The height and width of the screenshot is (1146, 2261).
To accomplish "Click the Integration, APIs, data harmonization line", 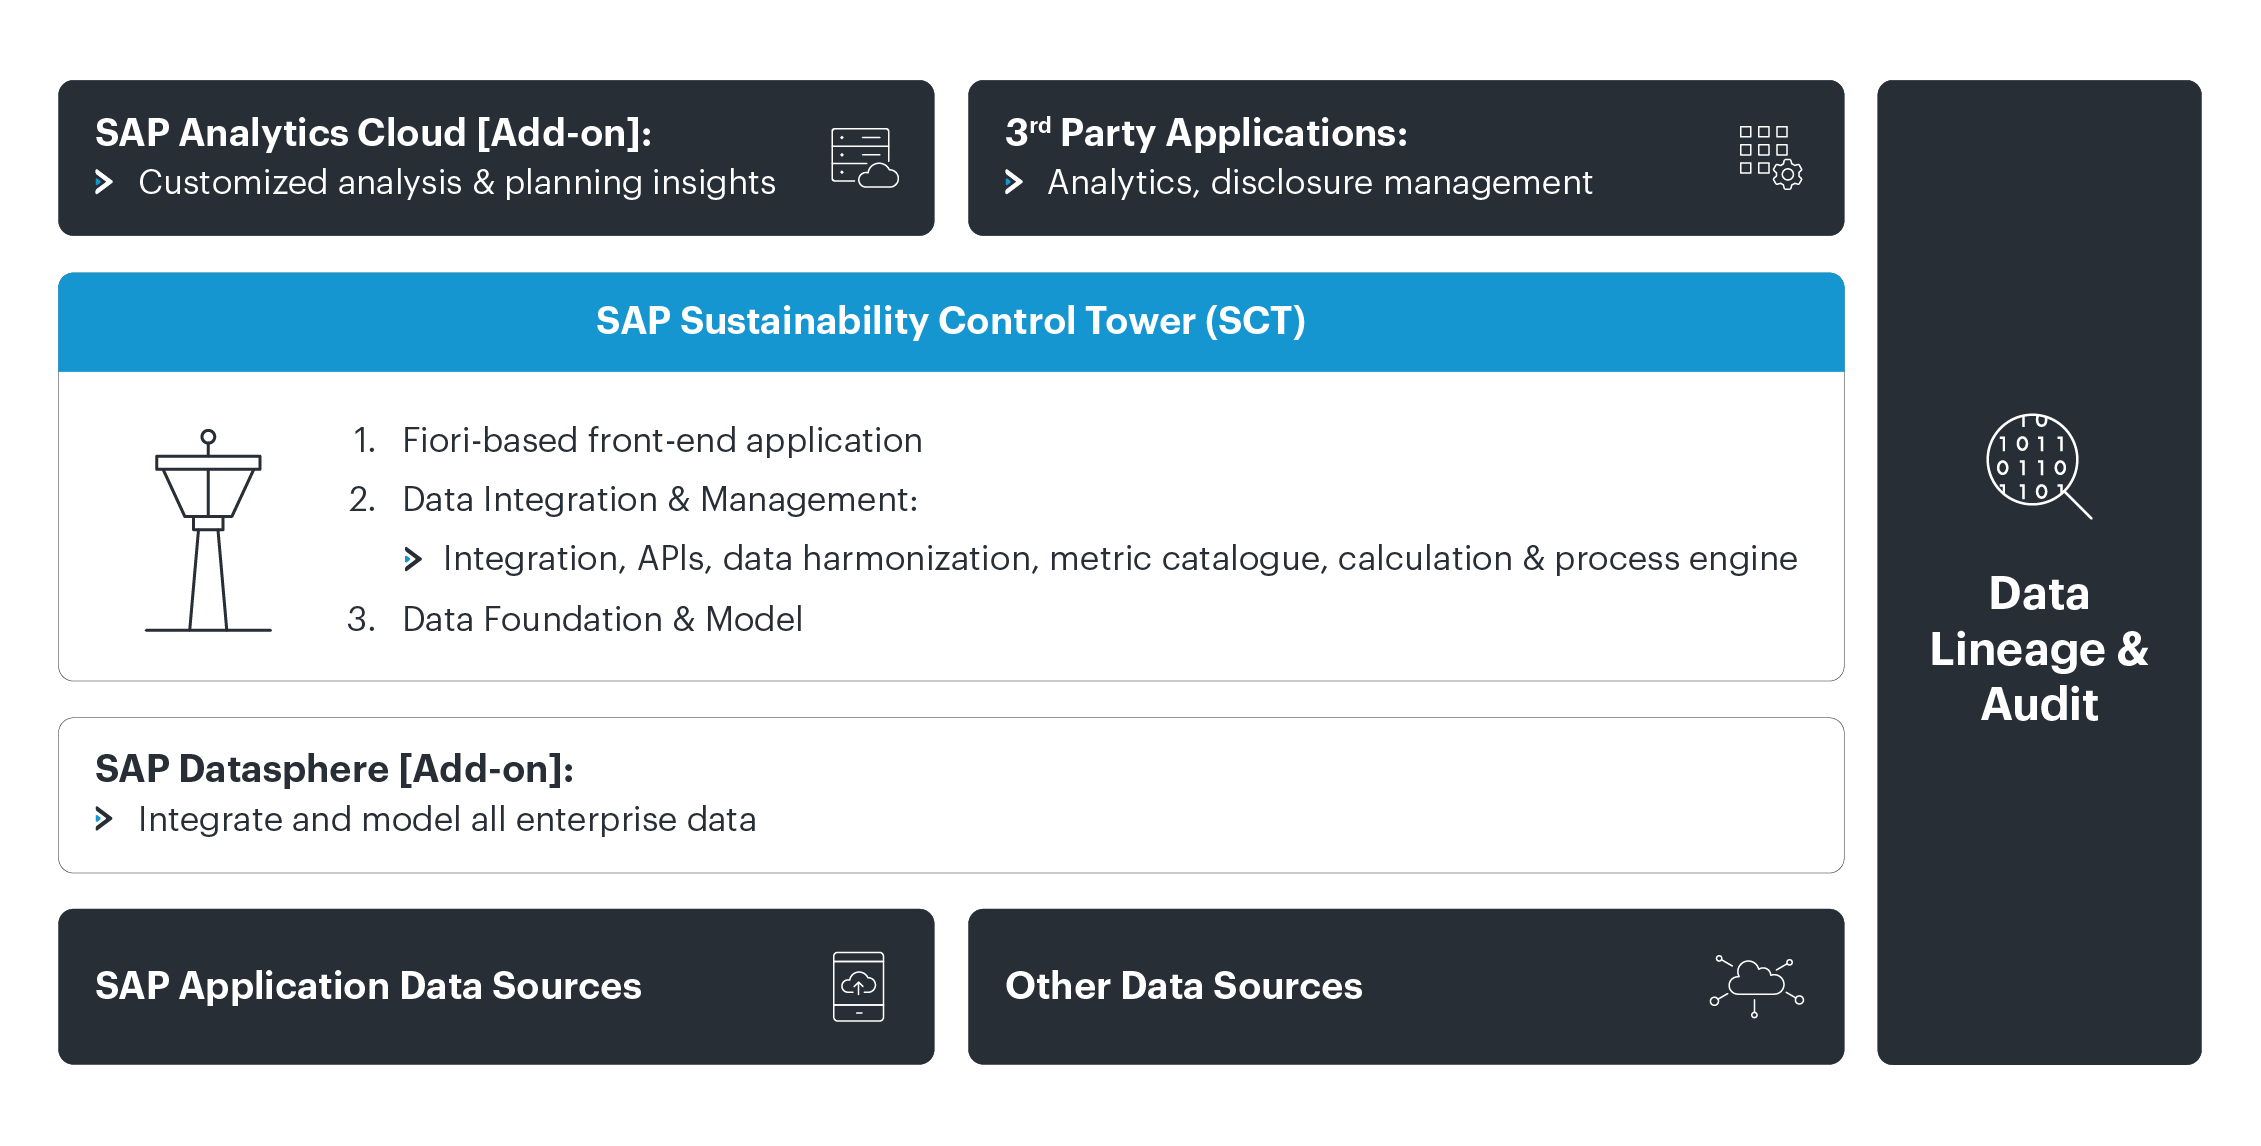I will (1120, 559).
